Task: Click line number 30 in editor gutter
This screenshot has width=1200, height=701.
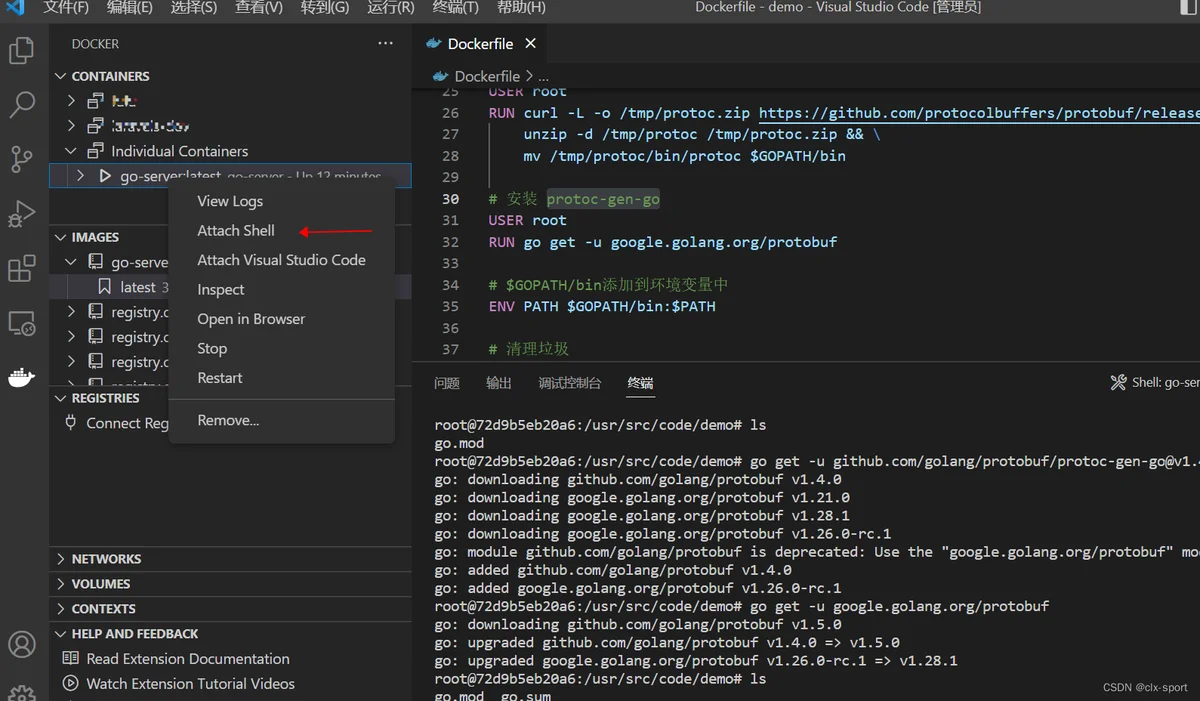Action: [x=450, y=199]
